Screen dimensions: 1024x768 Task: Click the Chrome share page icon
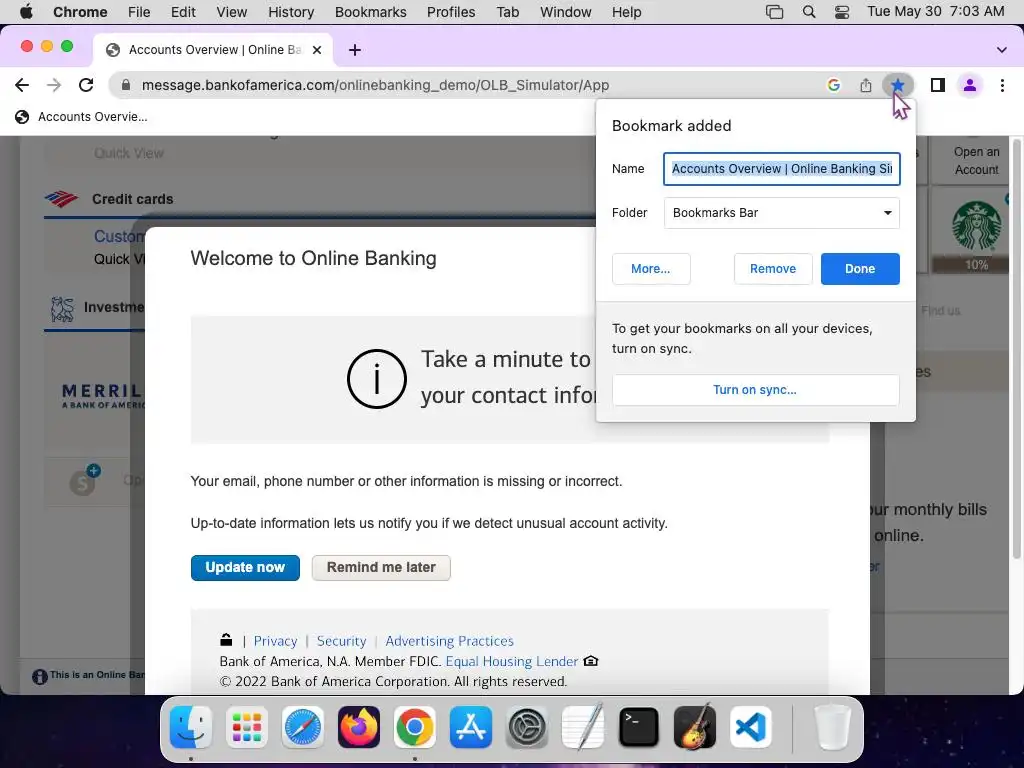(x=865, y=85)
